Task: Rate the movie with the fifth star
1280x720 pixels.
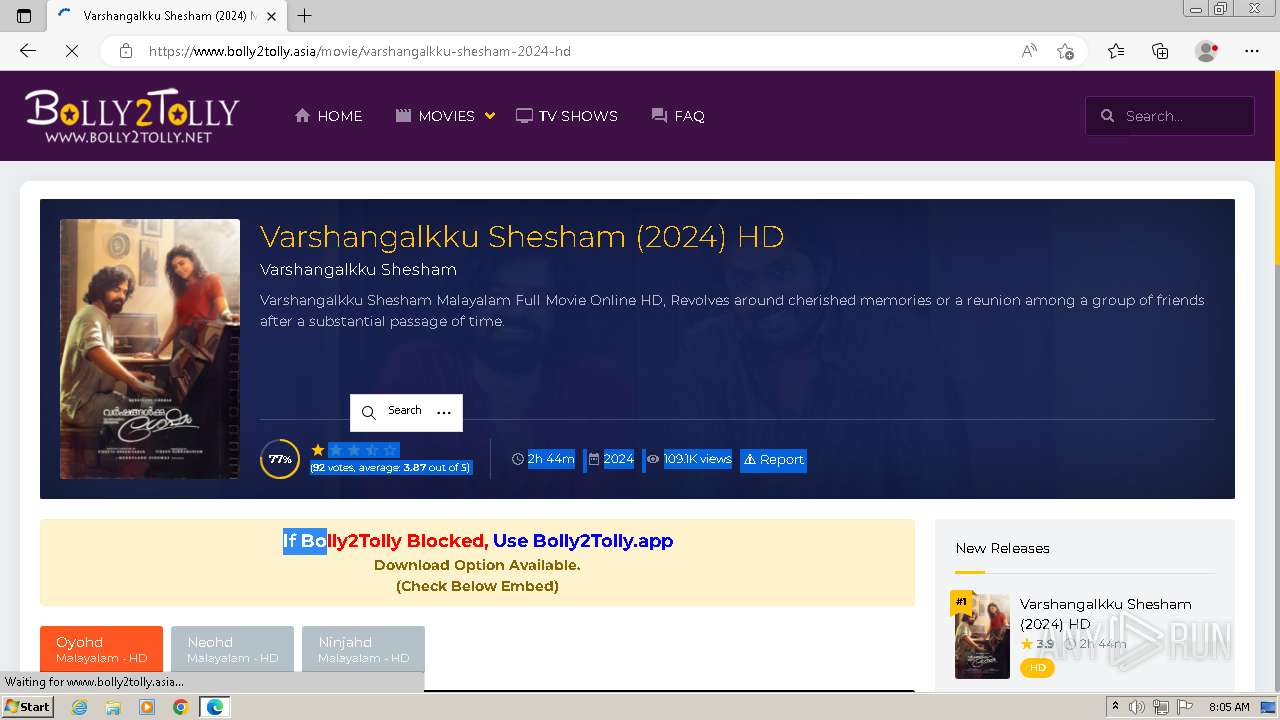Action: (390, 450)
